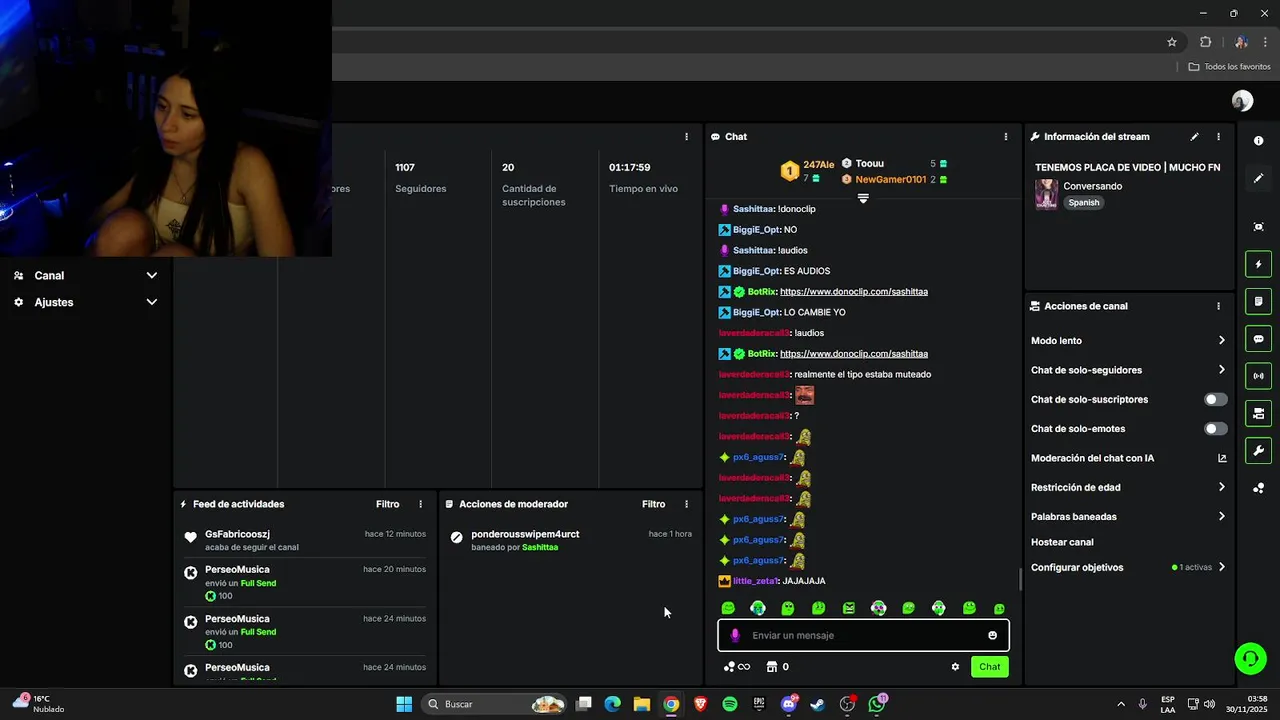
Task: Open the Moderación del chat con IA link icon
Action: tap(1222, 458)
